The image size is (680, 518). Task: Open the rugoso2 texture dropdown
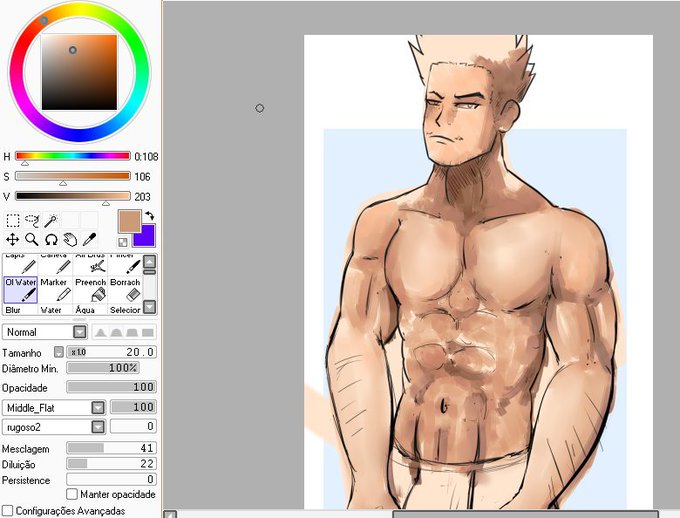pos(98,427)
